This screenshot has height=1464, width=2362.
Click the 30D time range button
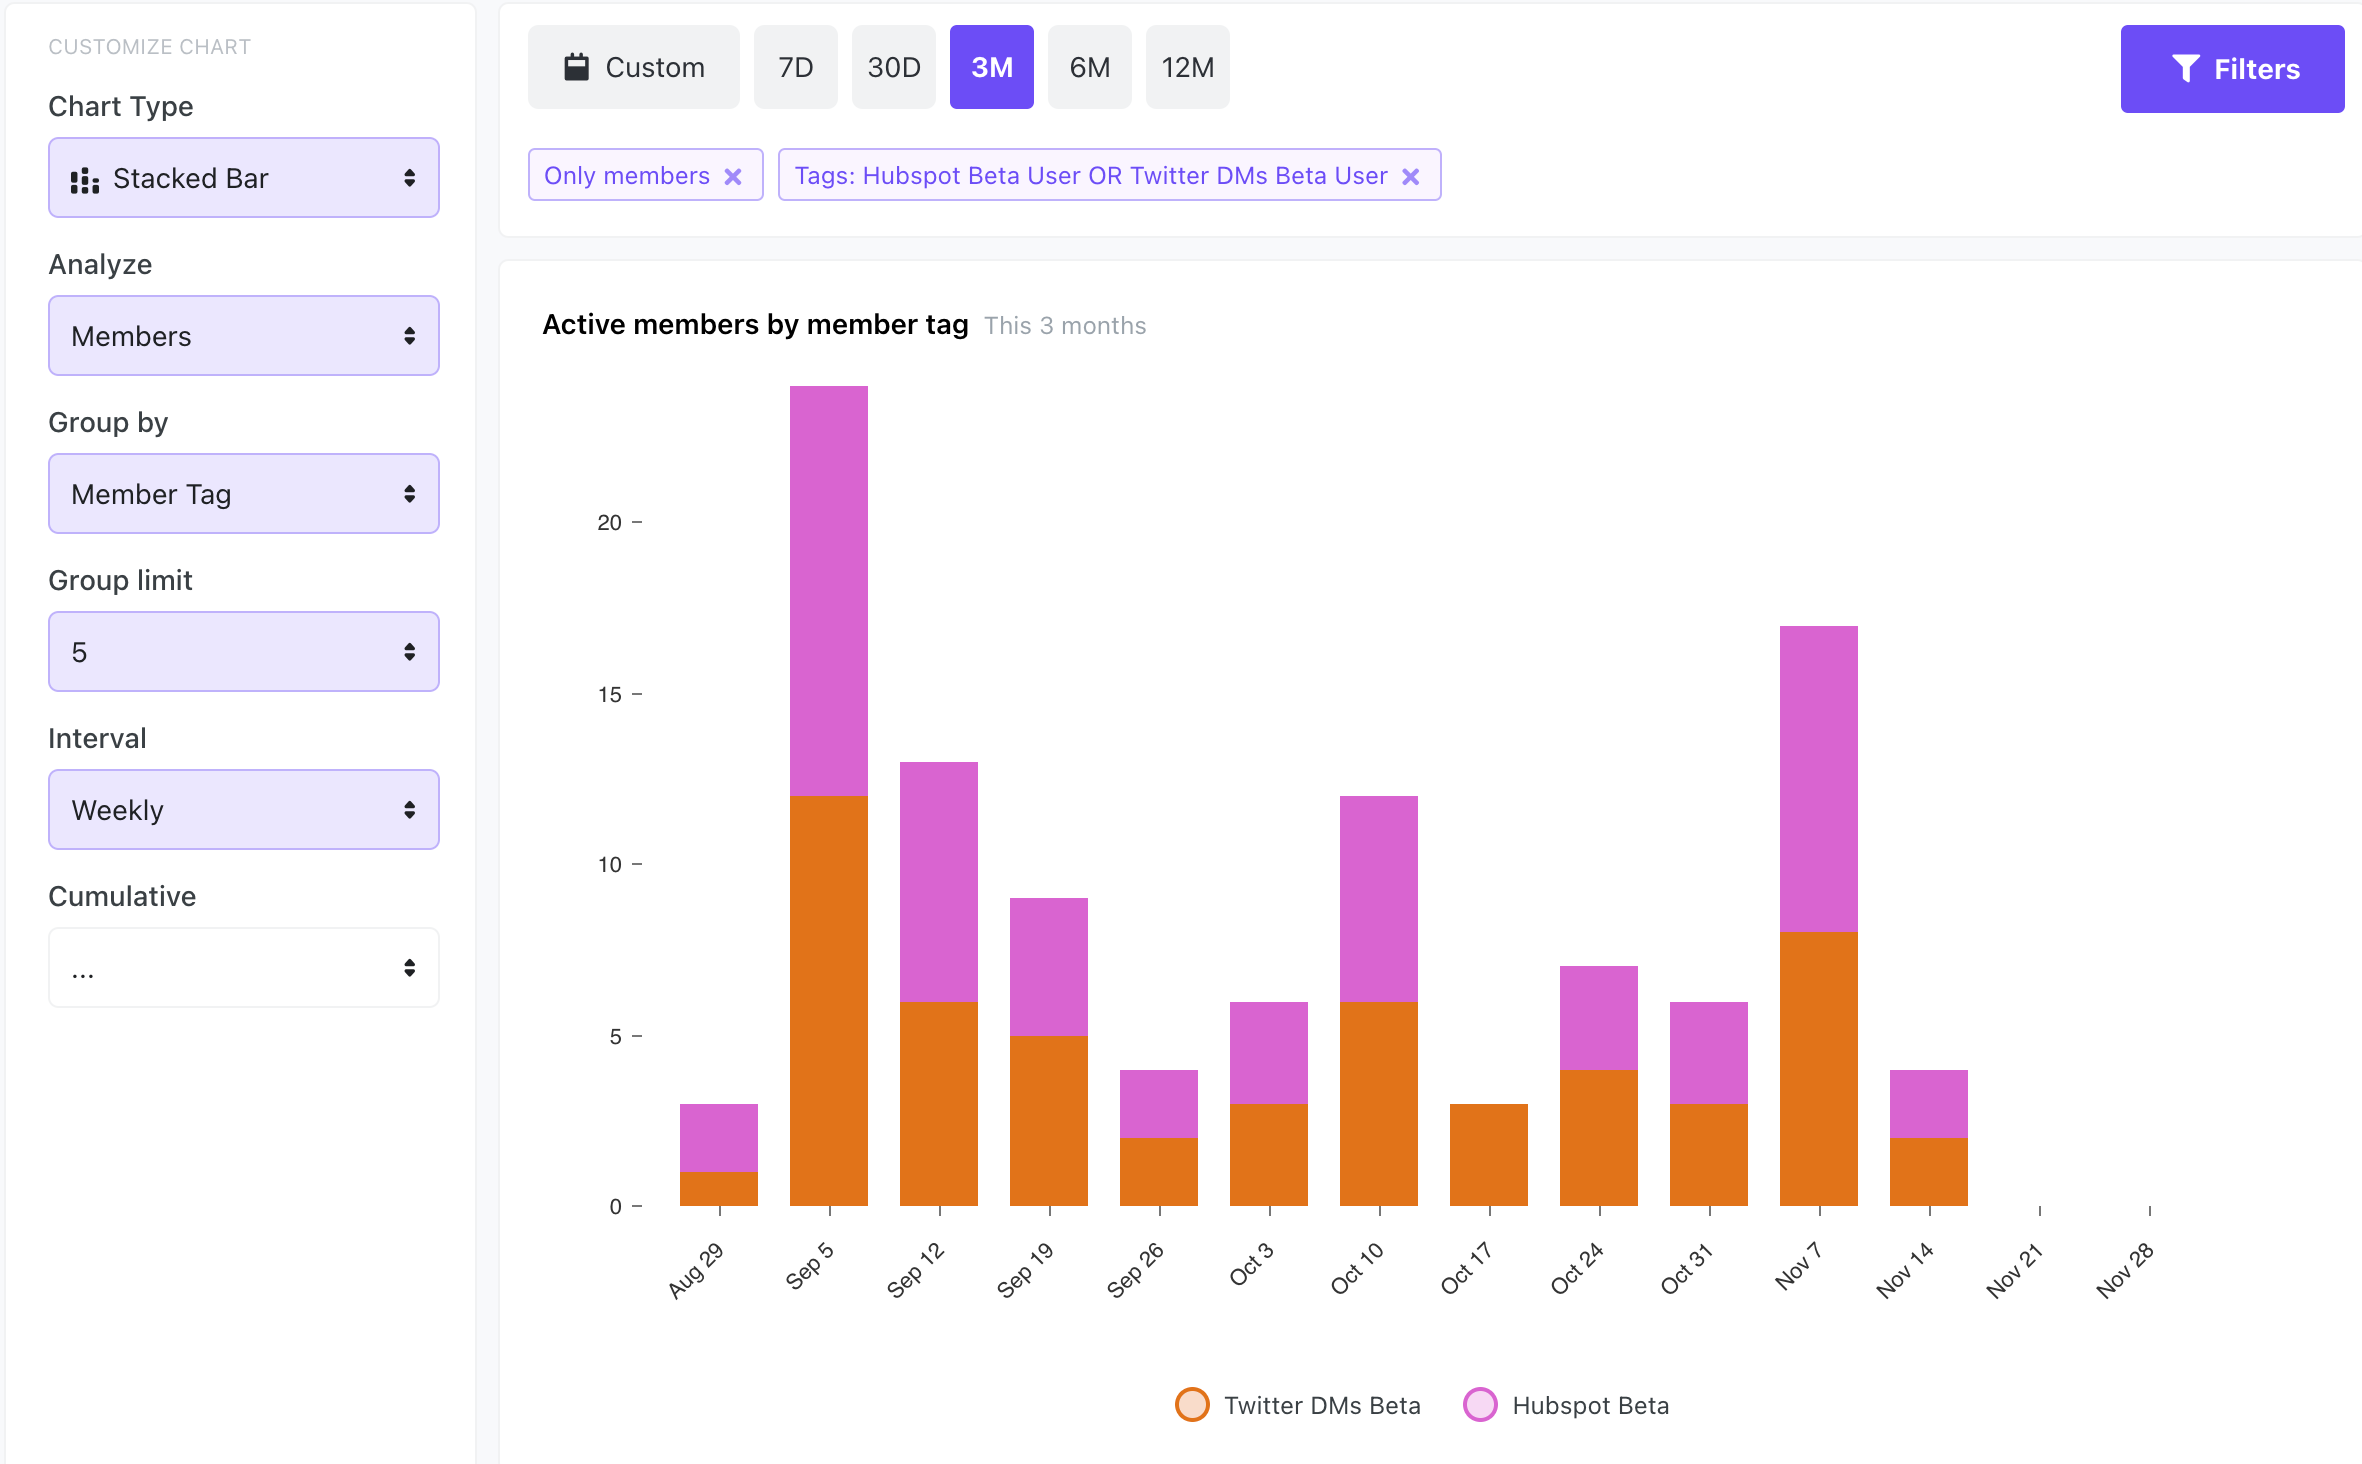pyautogui.click(x=892, y=67)
